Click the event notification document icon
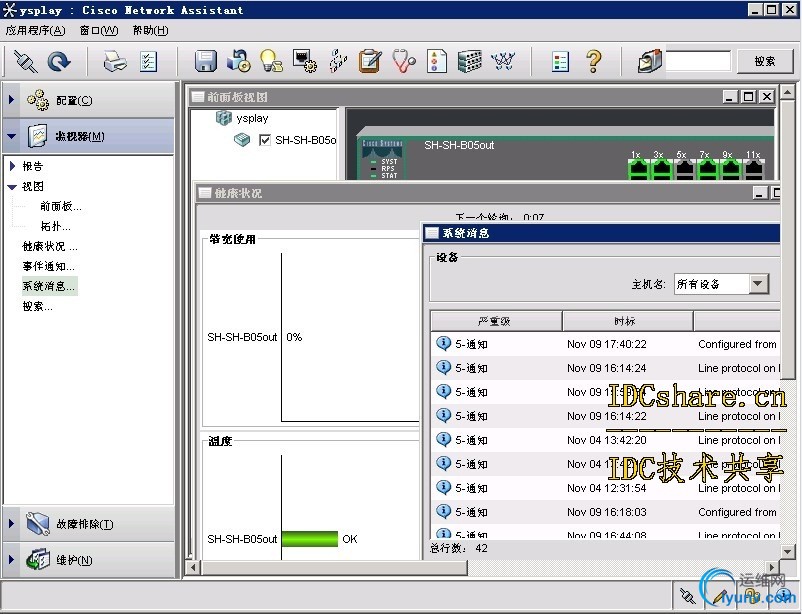 pos(436,61)
